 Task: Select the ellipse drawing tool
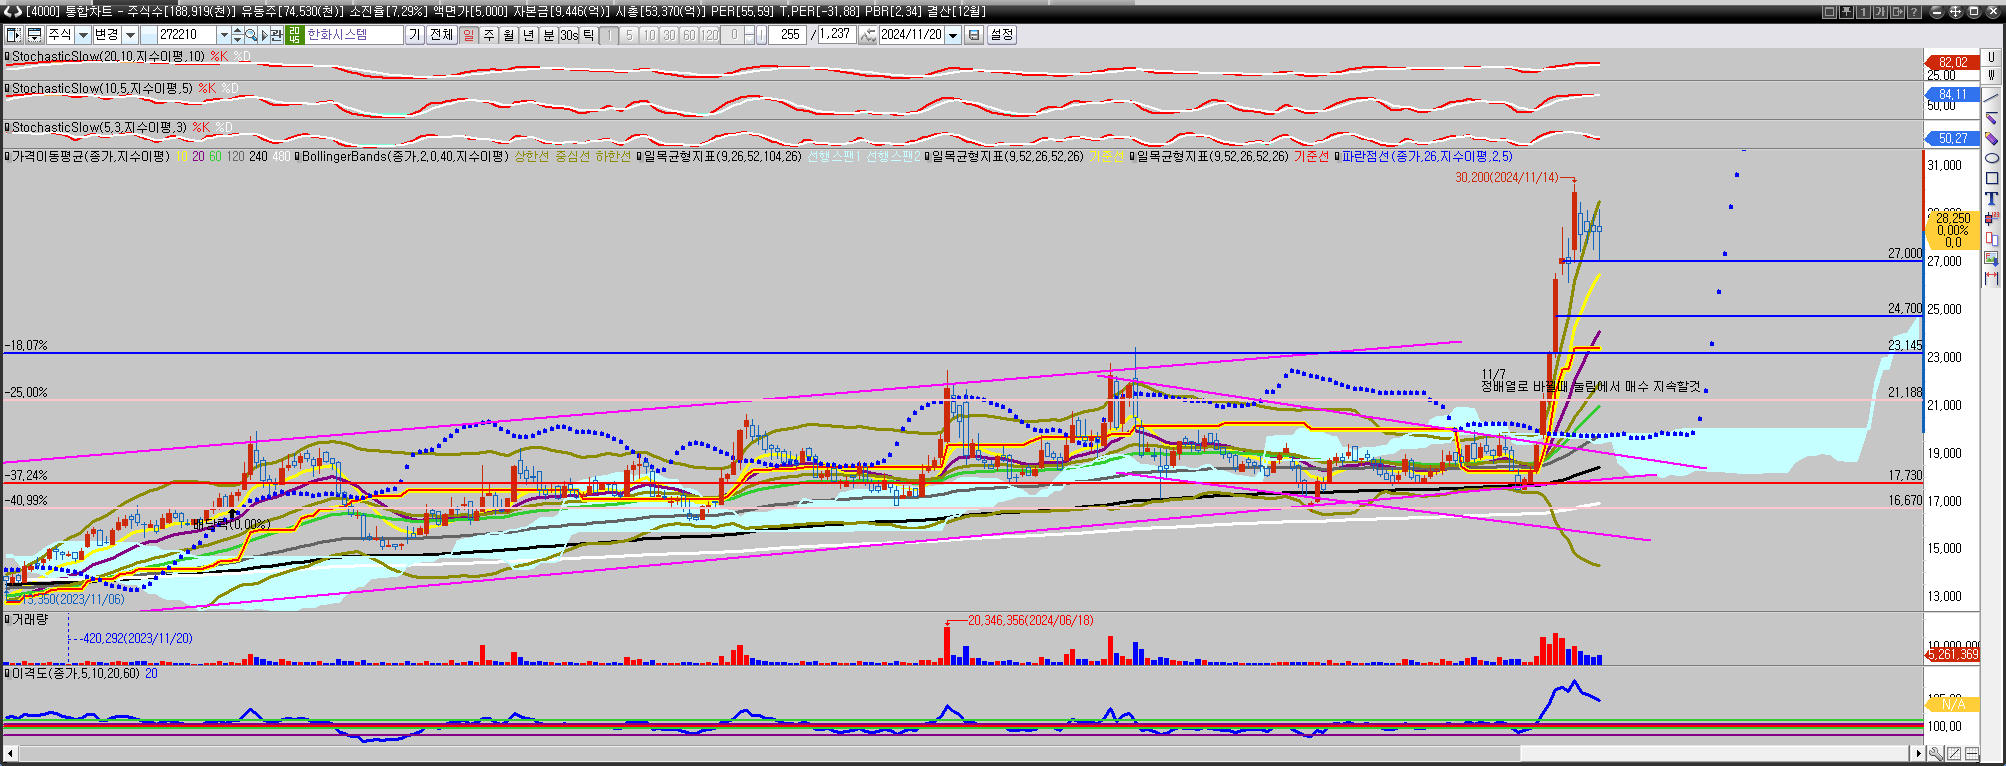click(1991, 158)
